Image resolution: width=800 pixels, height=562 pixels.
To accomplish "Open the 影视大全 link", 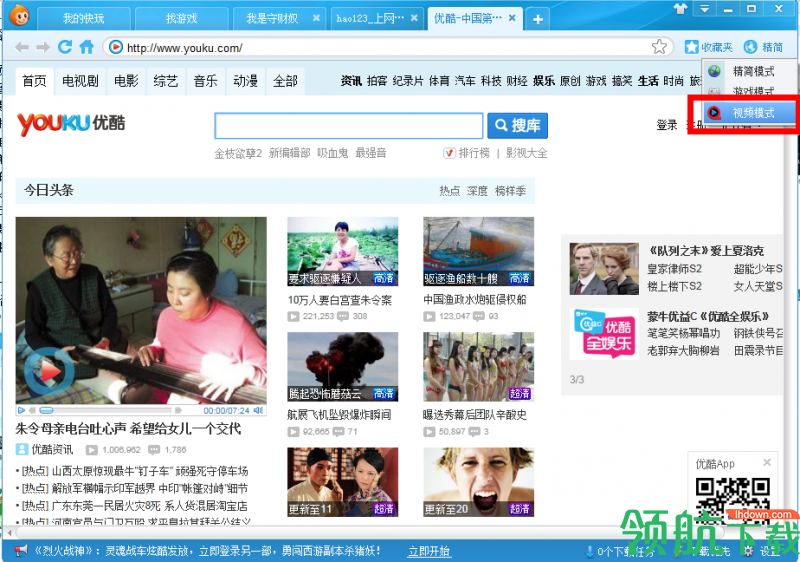I will pos(527,153).
